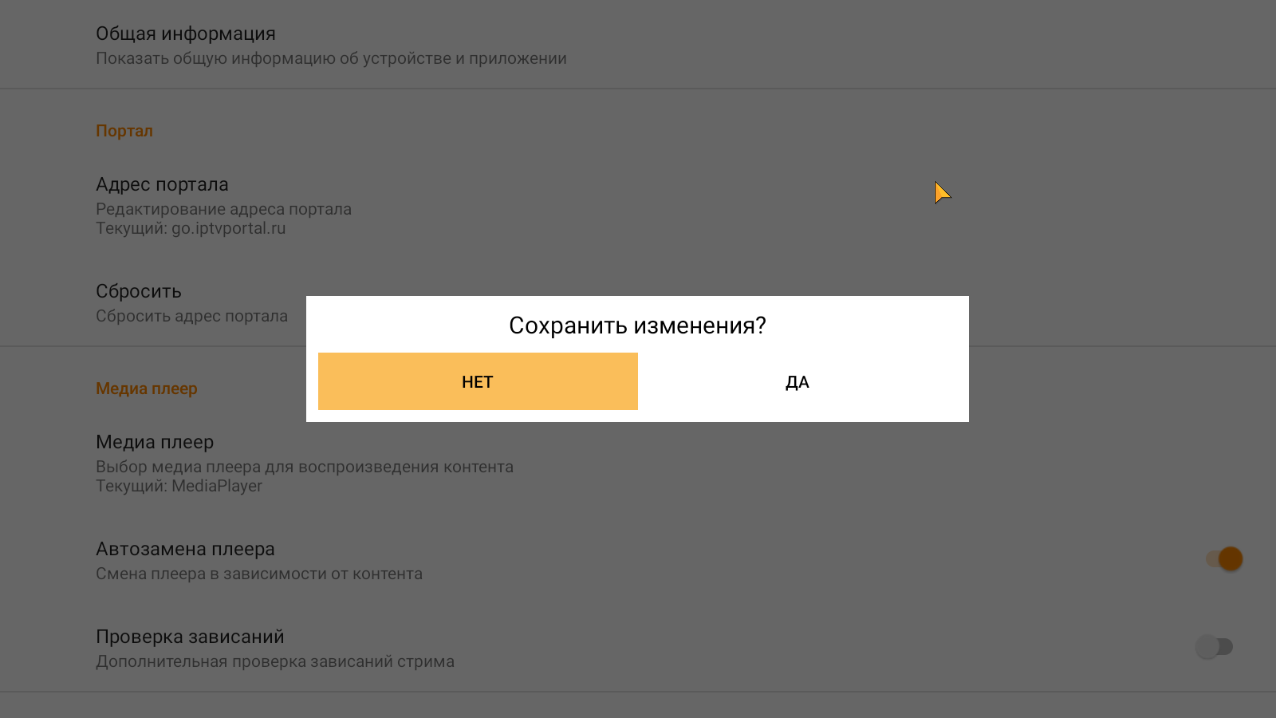Click the Показать общую информацию description text
Viewport: 1276px width, 718px height.
point(331,59)
